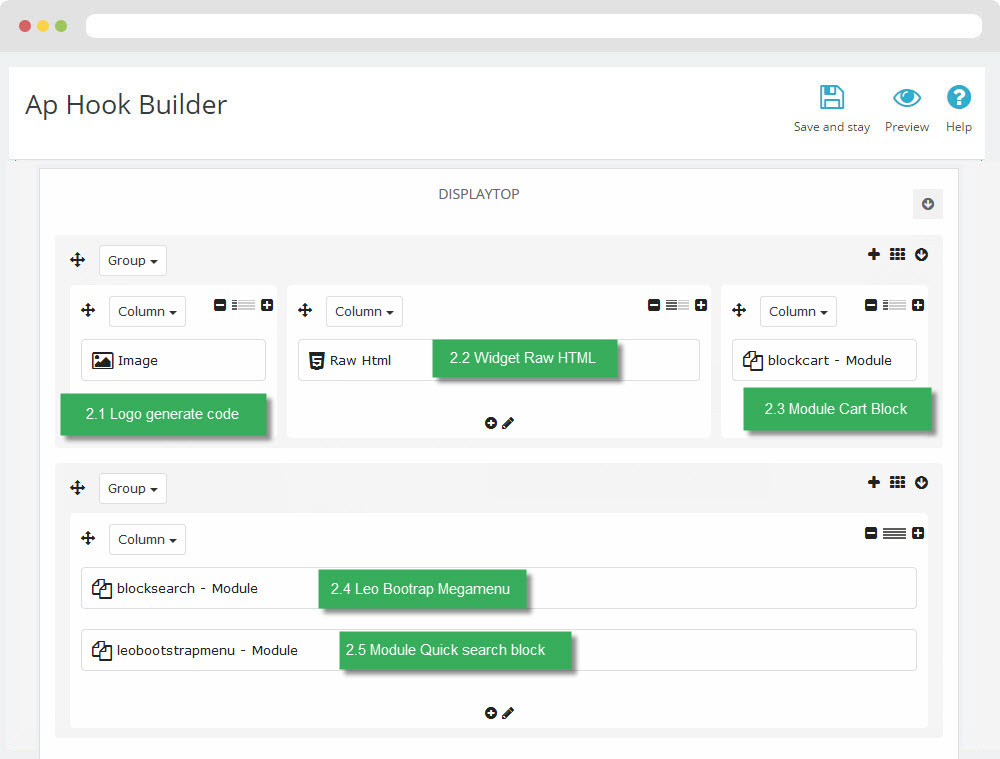Add a widget below leobootstrapmenu with the plus circle

(490, 713)
